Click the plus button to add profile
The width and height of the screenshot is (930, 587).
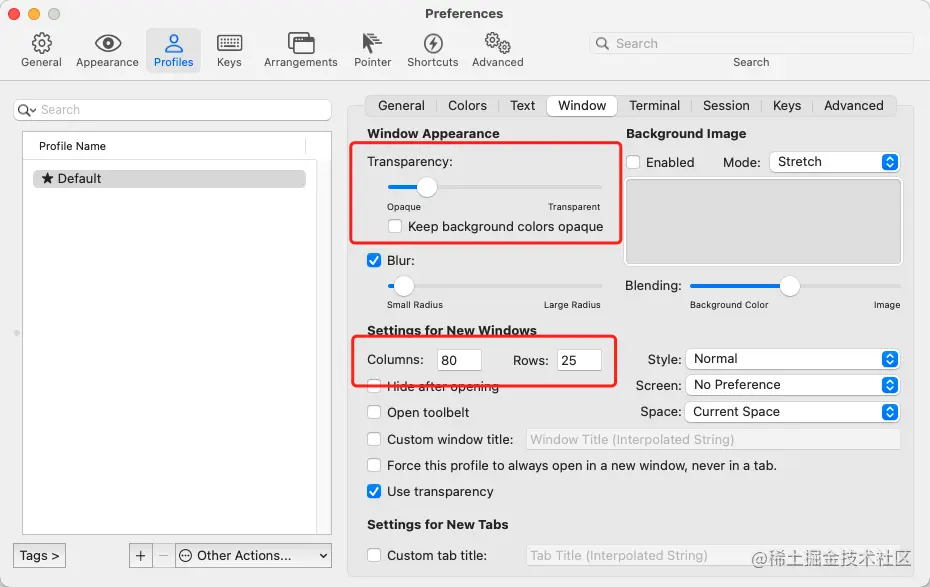pos(141,556)
